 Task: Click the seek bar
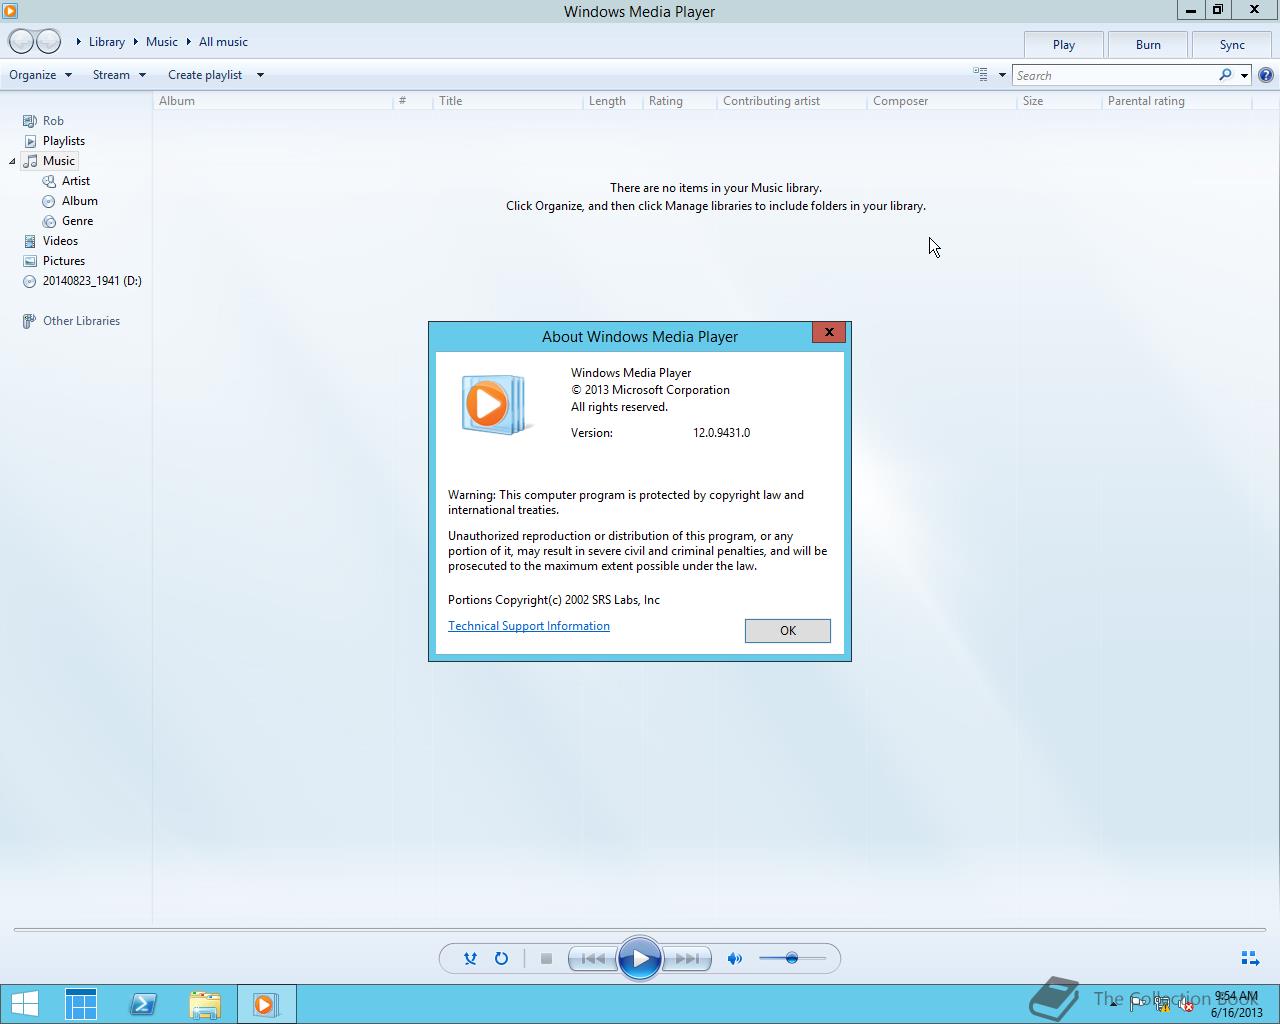640,930
